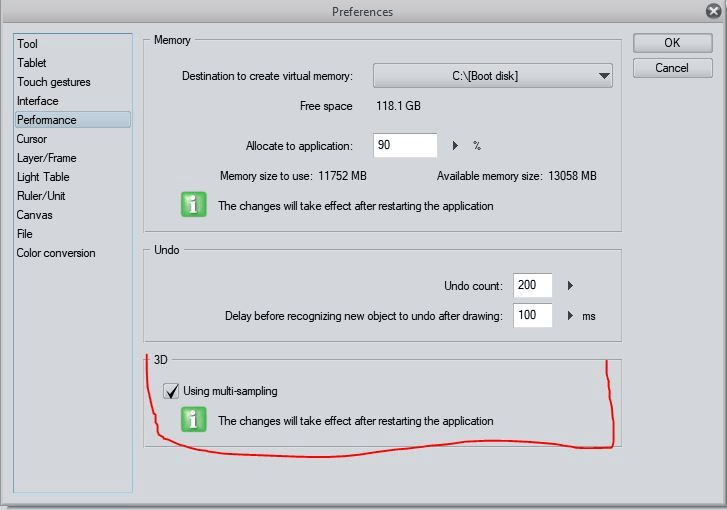Toggle the Using multi-sampling checkbox
This screenshot has width=727, height=510.
171,391
